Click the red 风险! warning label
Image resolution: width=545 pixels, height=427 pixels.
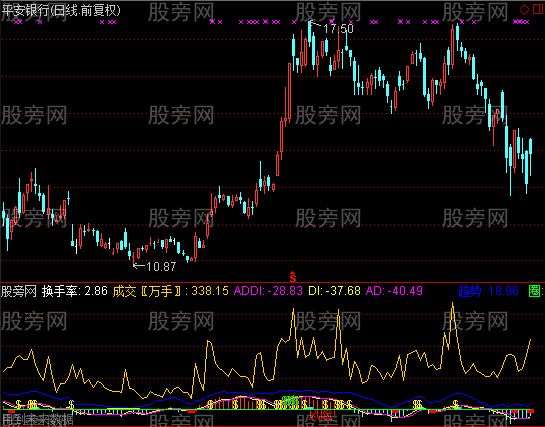pyautogui.click(x=322, y=415)
